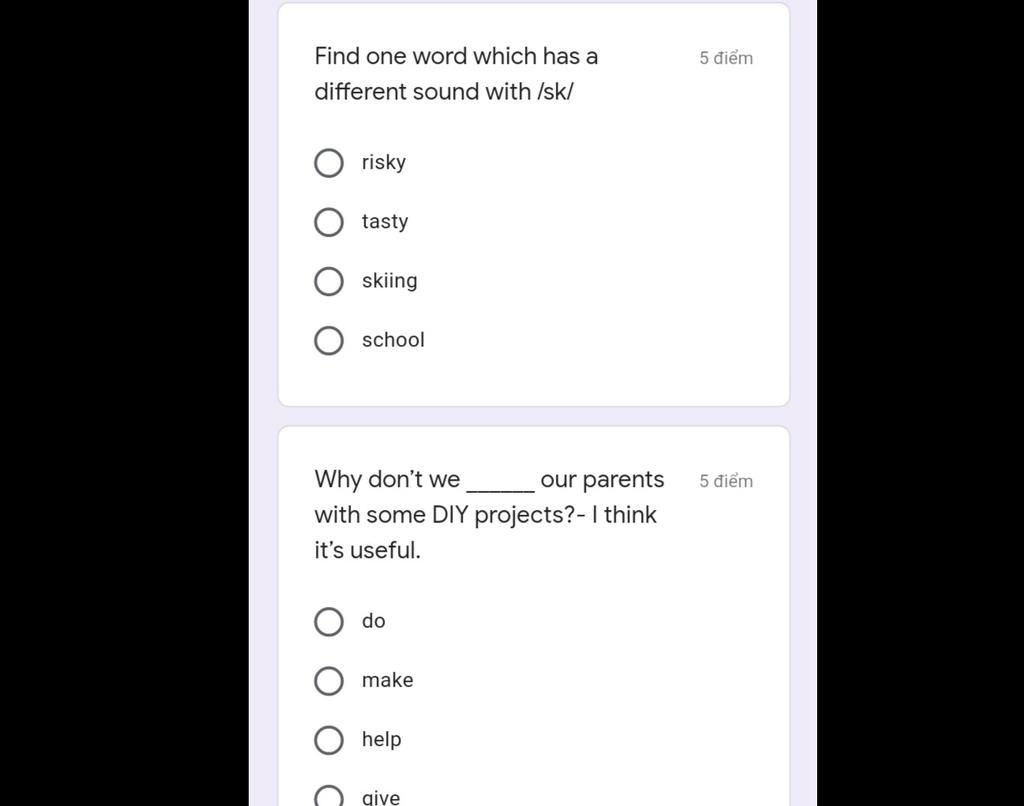Click the 'do' answer label text
Screen dimensions: 1024x806
point(374,621)
